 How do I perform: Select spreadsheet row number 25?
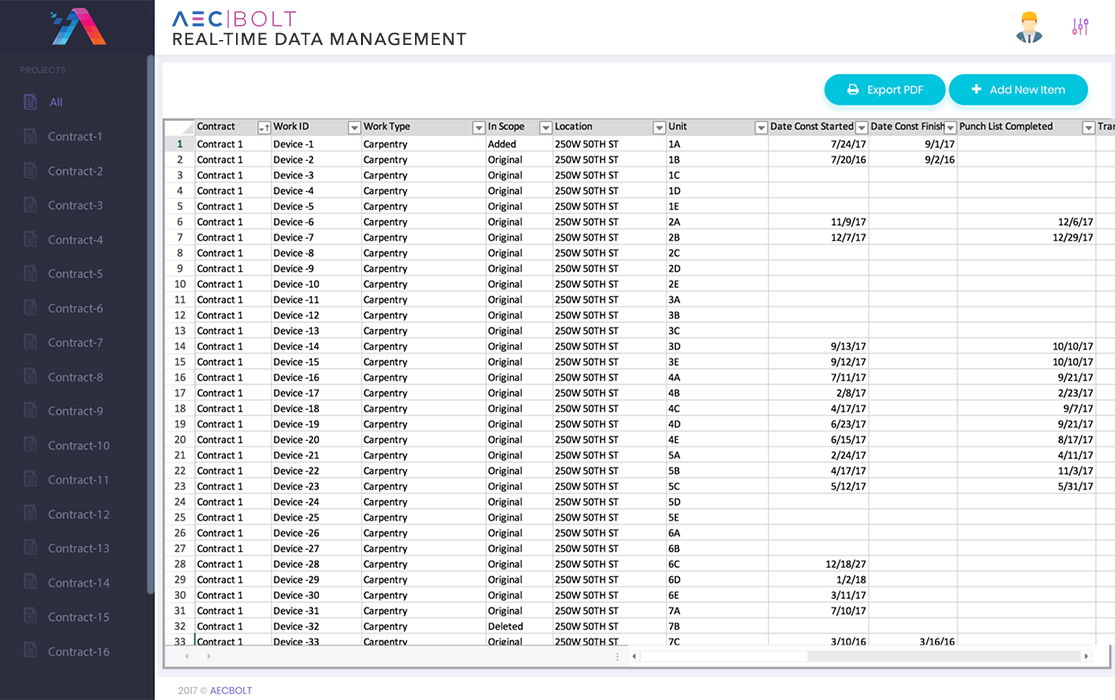(x=180, y=518)
